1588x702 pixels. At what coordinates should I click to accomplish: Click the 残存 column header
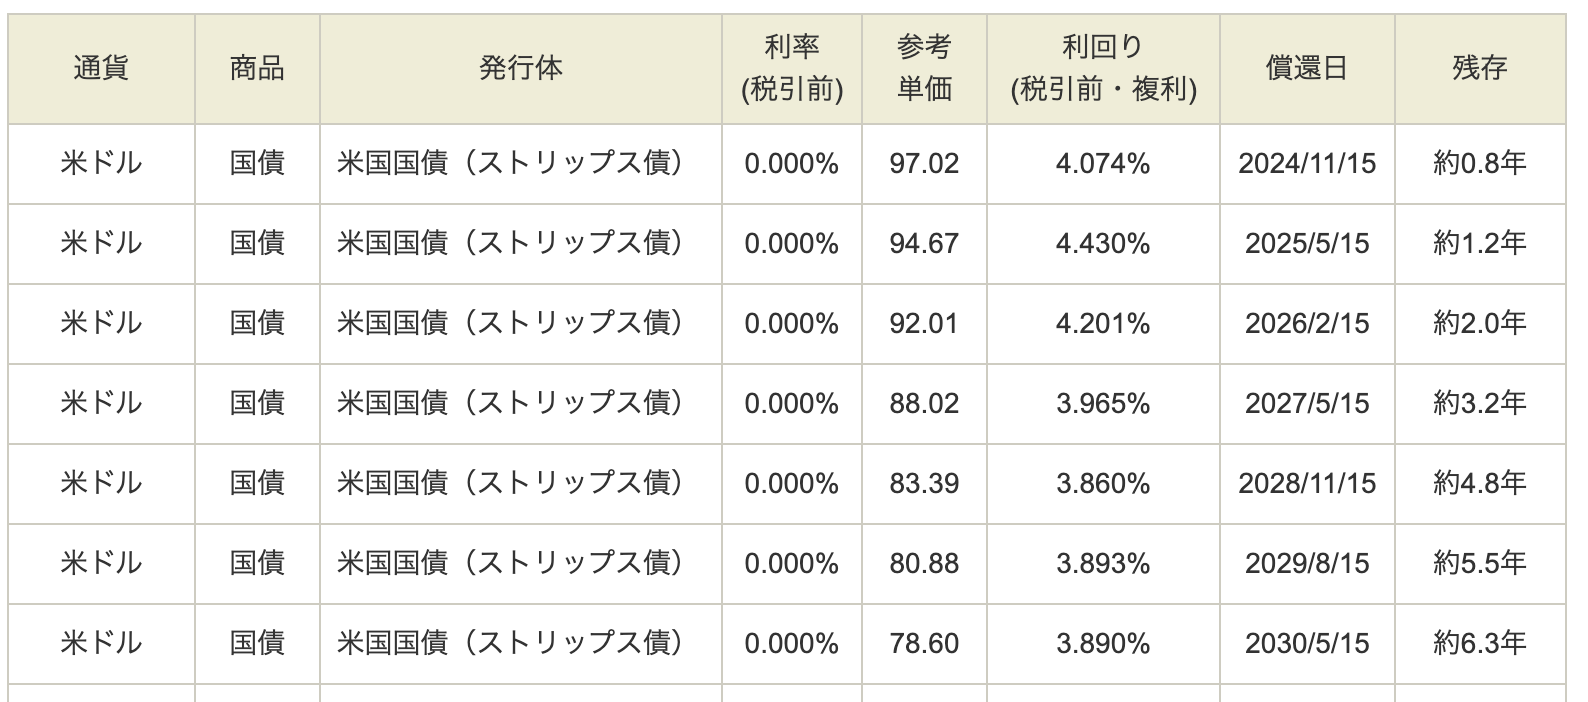pyautogui.click(x=1480, y=69)
